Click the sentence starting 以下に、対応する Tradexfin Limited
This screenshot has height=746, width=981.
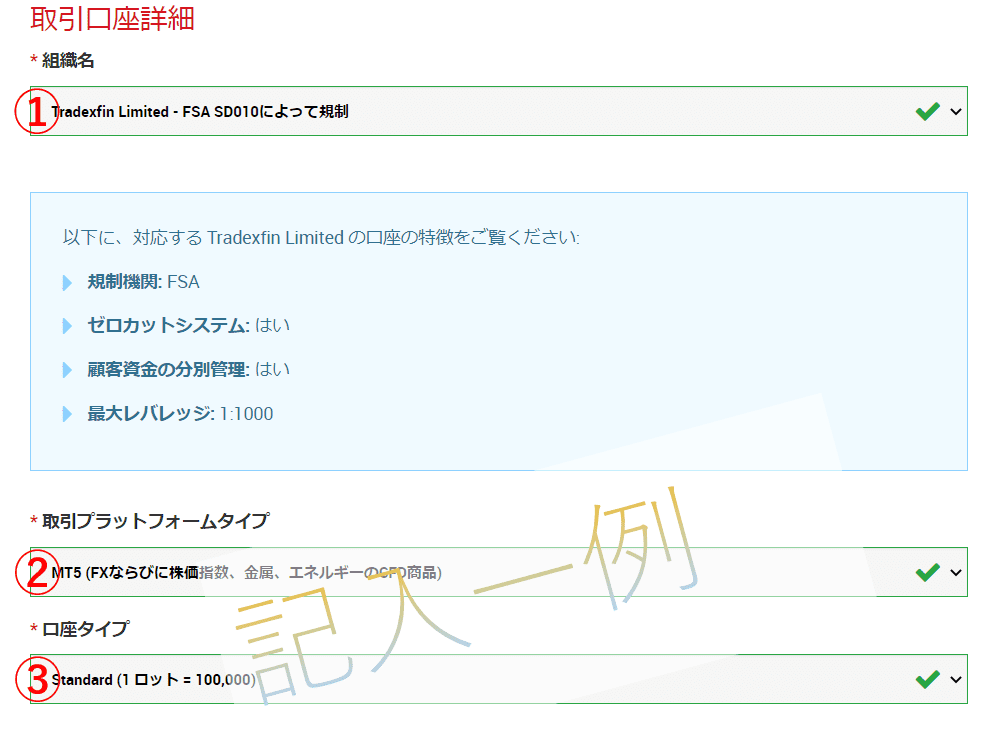(321, 238)
